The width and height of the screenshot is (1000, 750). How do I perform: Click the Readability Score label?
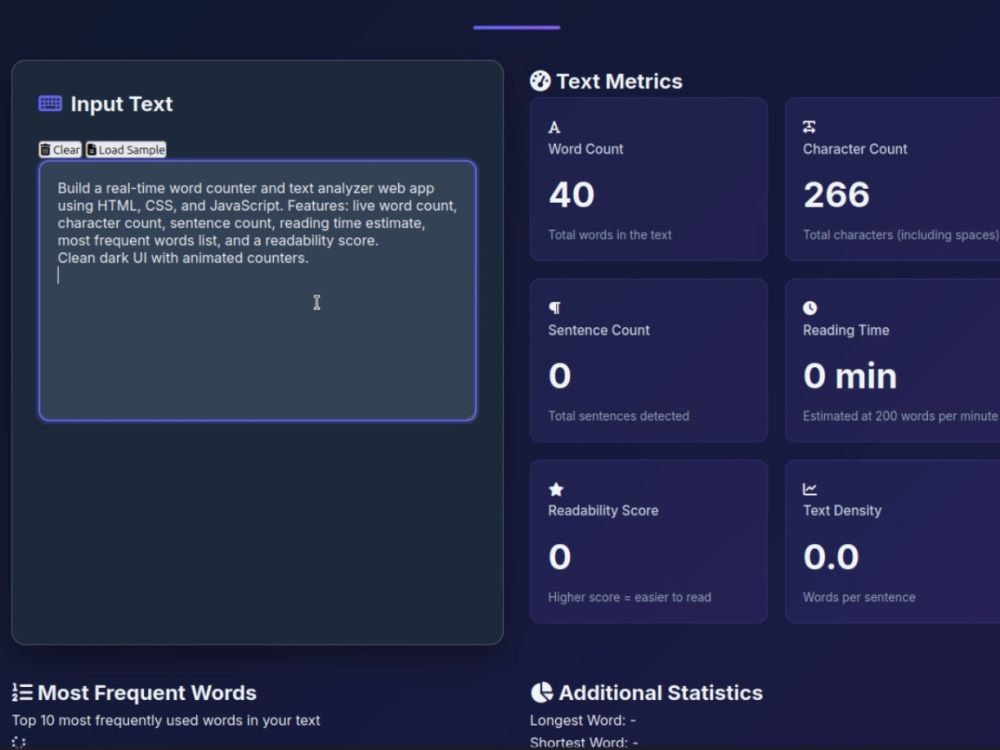click(603, 511)
